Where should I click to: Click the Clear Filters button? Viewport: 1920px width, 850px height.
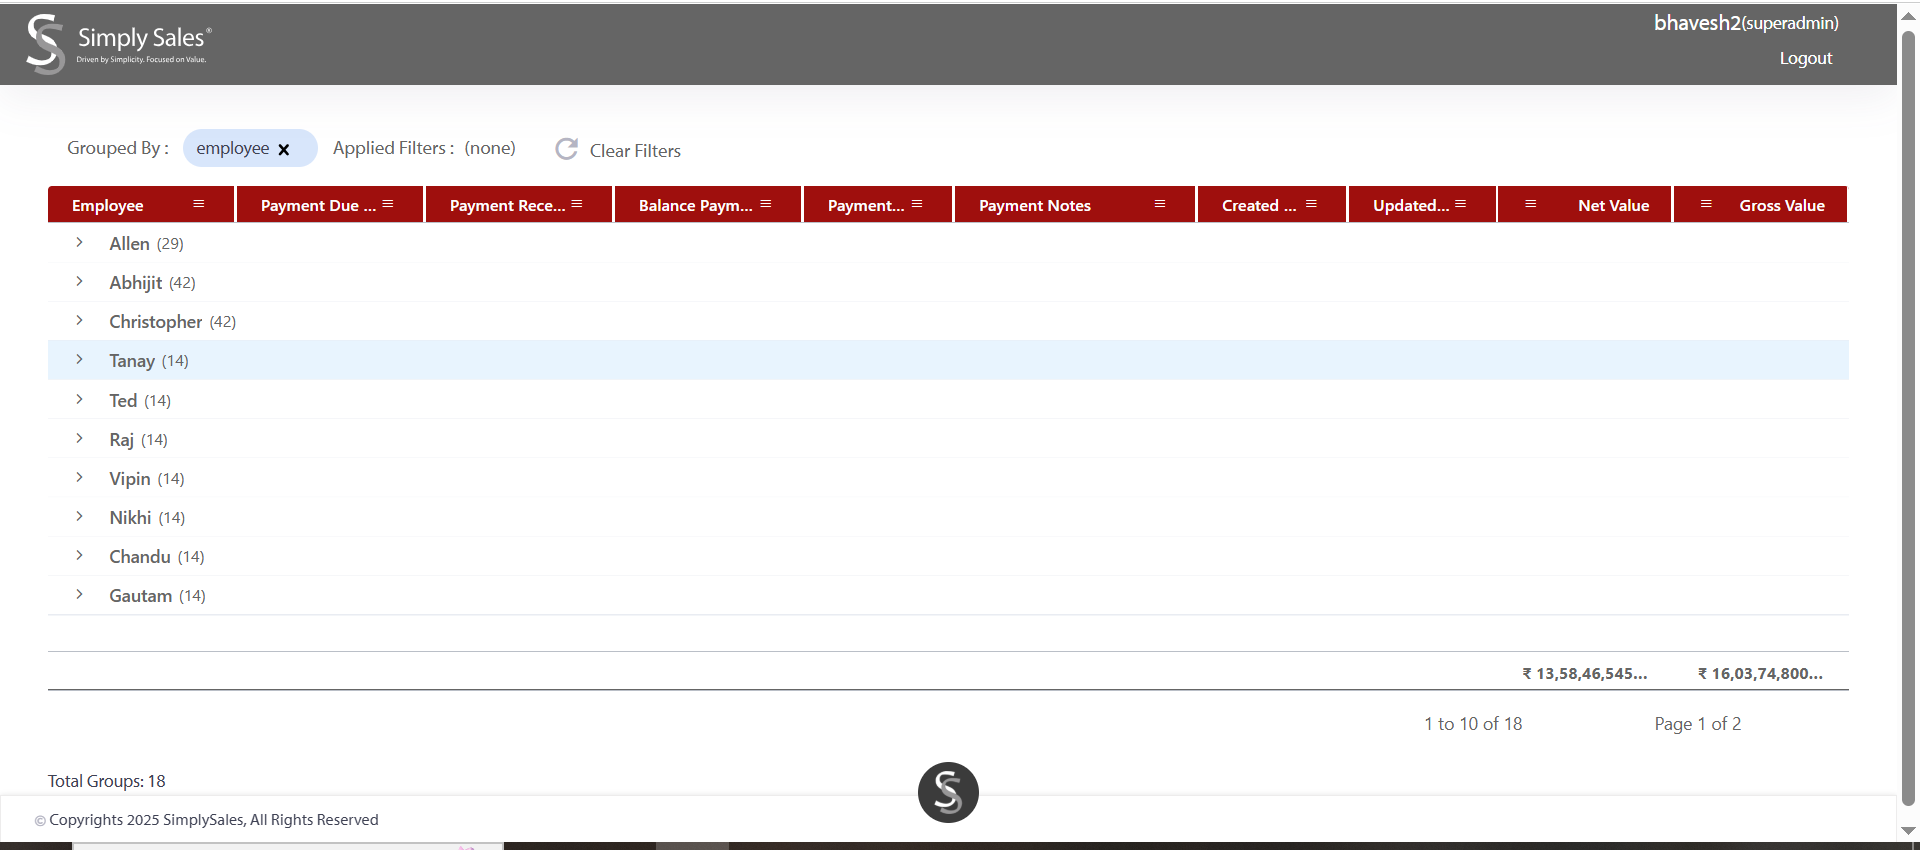634,150
